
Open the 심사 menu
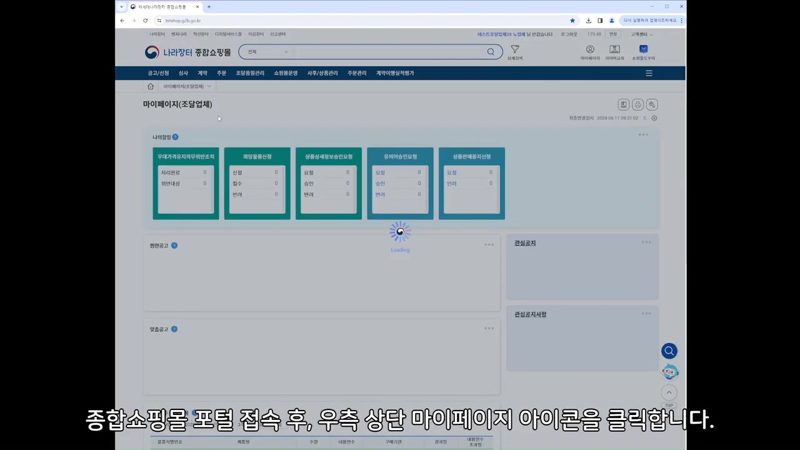(183, 73)
